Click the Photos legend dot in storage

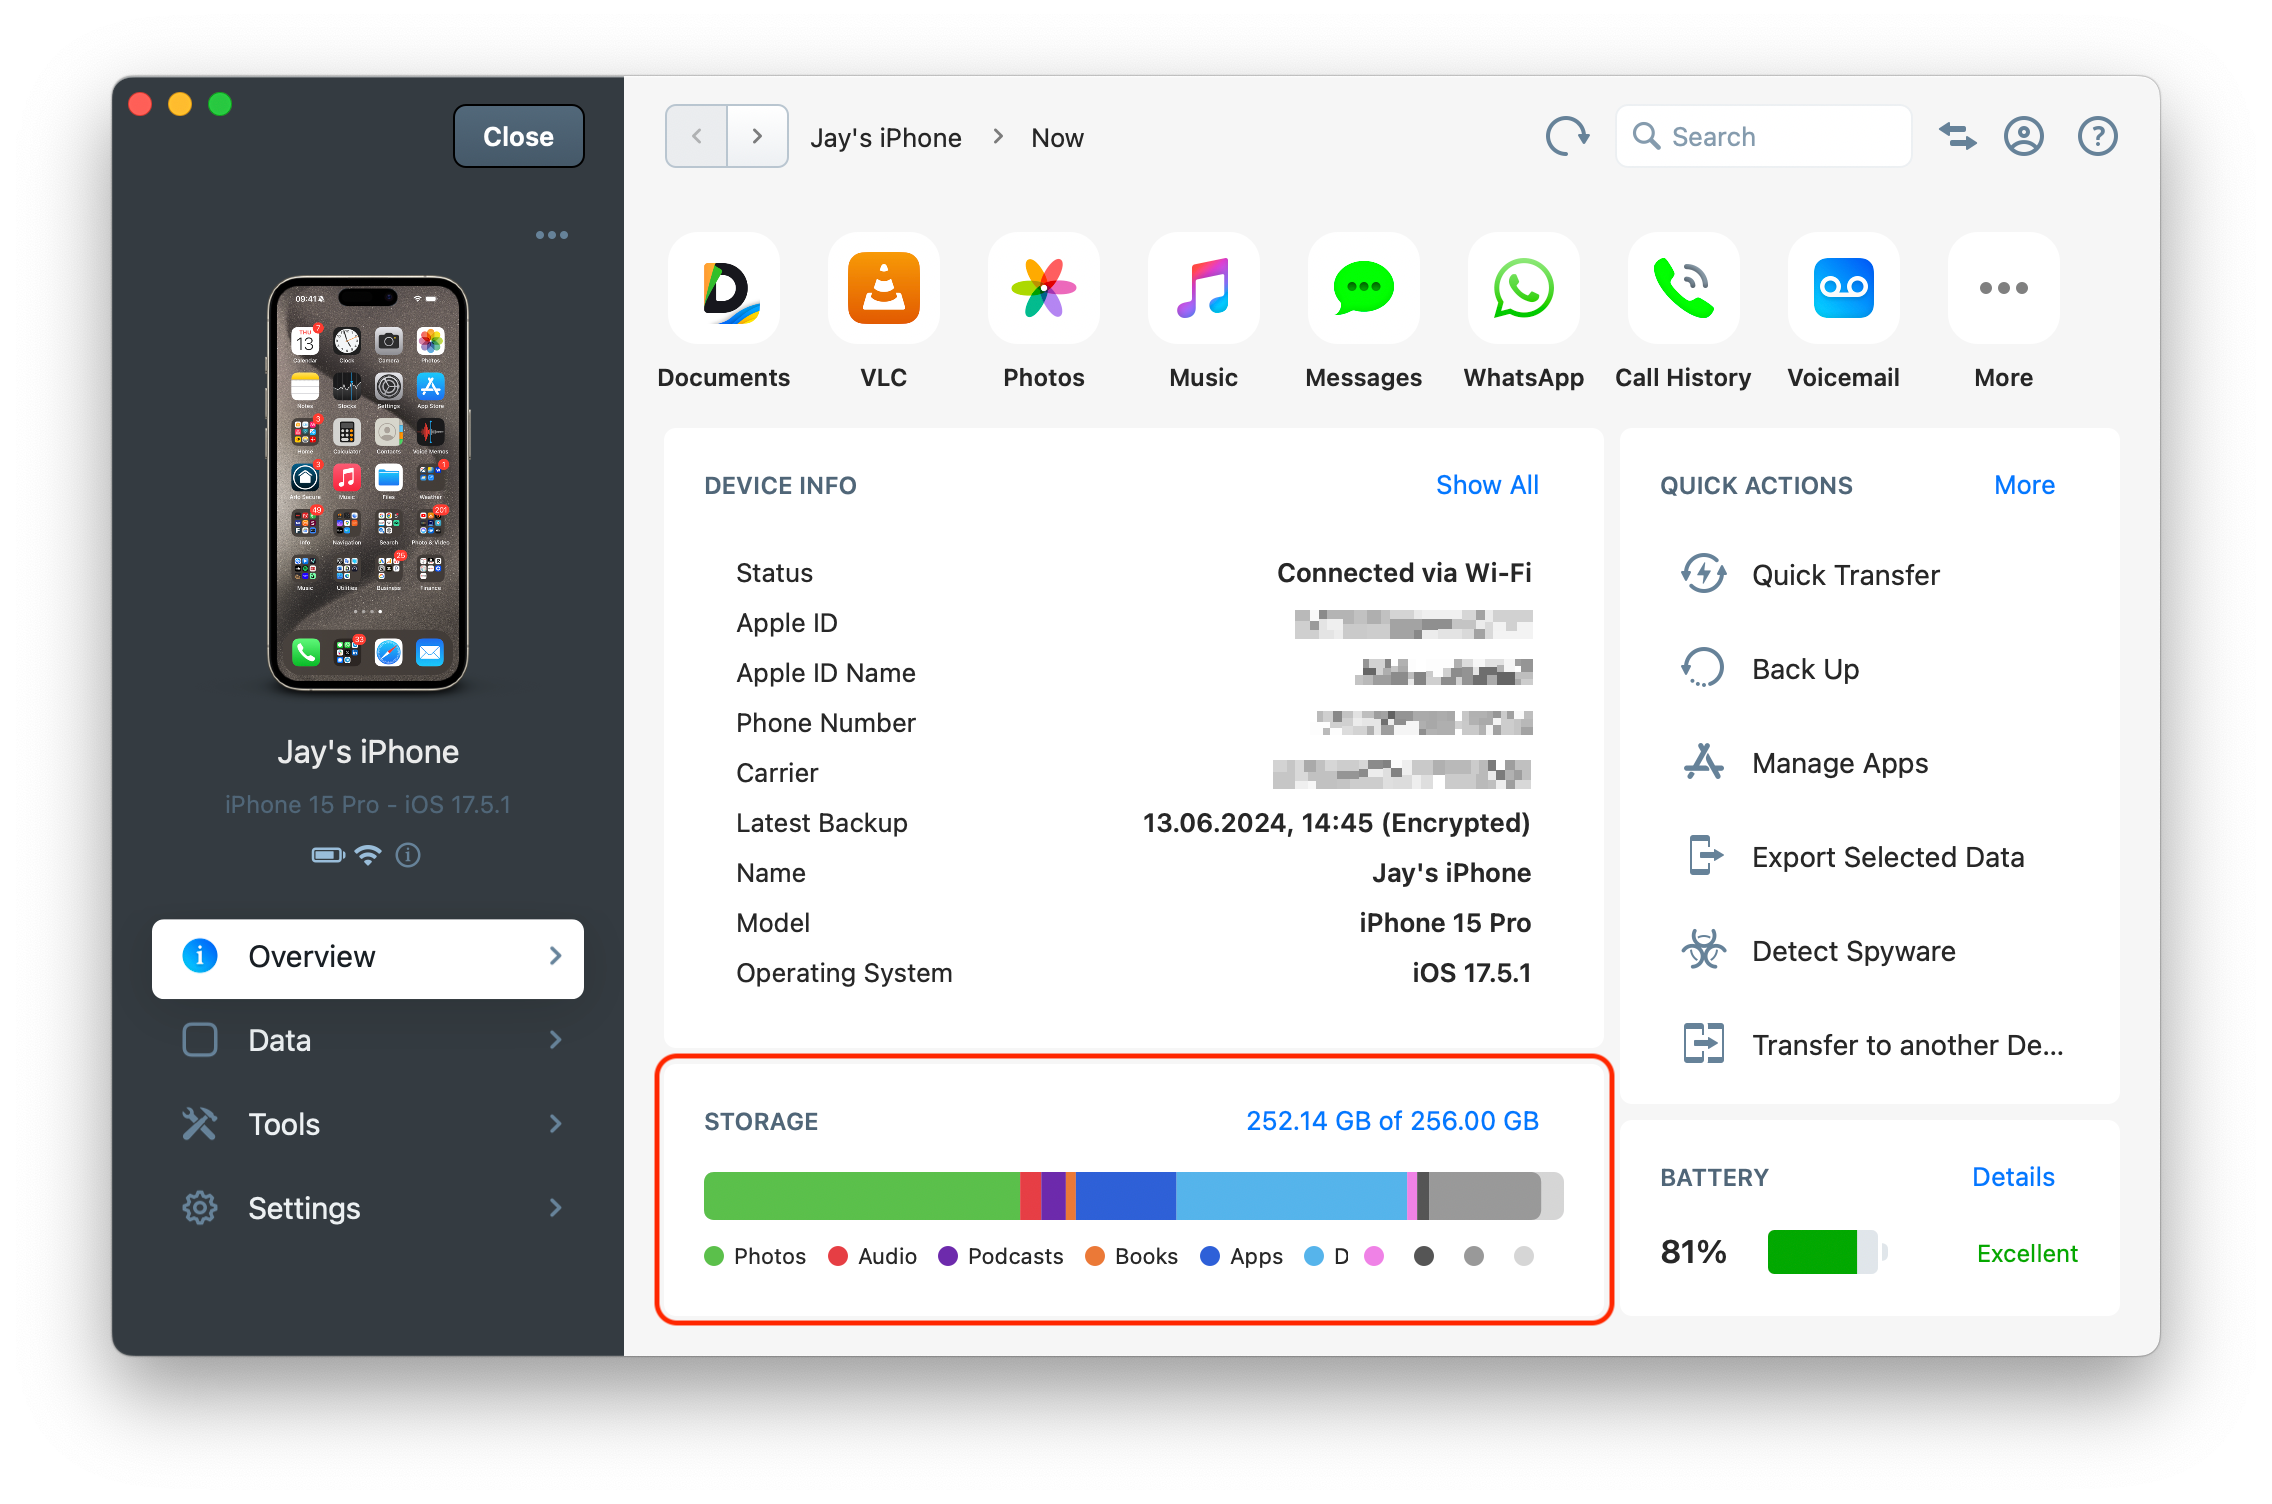tap(714, 1256)
